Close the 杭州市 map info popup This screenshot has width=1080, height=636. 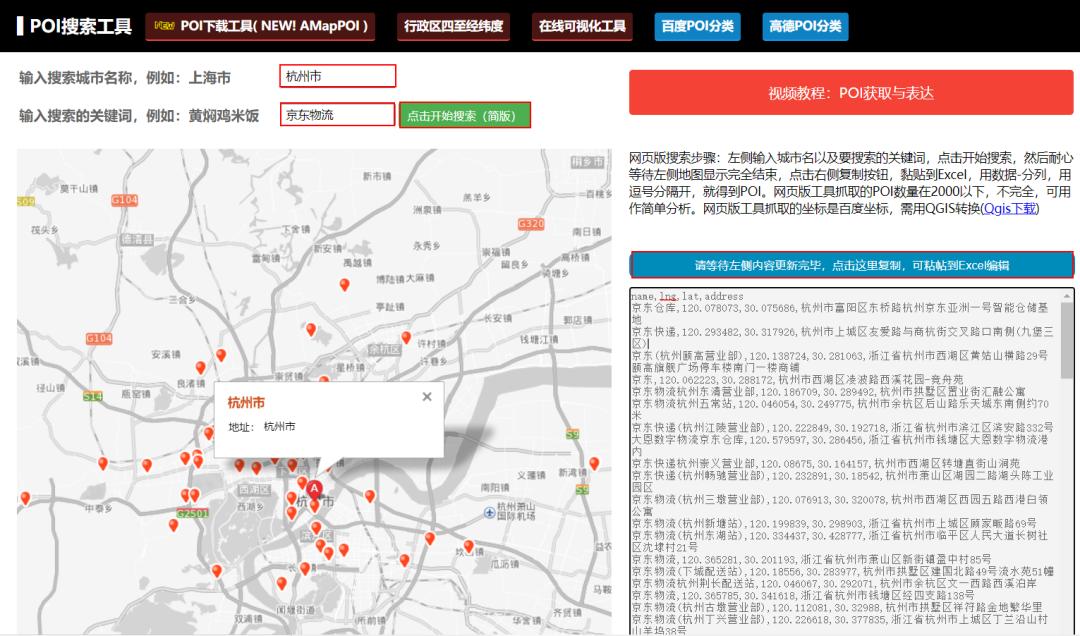(426, 396)
